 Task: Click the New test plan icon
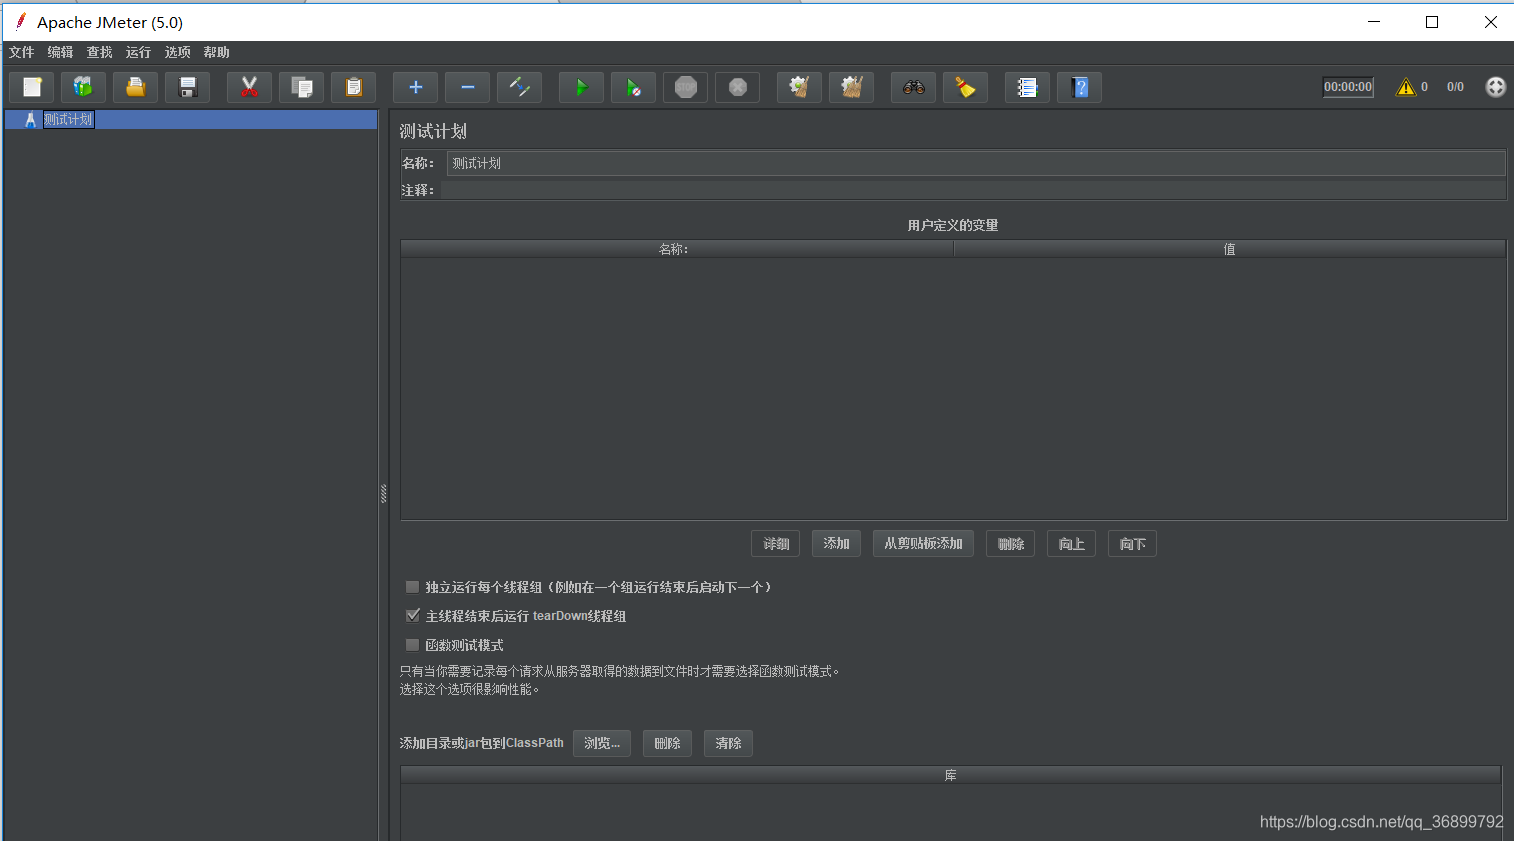pyautogui.click(x=32, y=87)
